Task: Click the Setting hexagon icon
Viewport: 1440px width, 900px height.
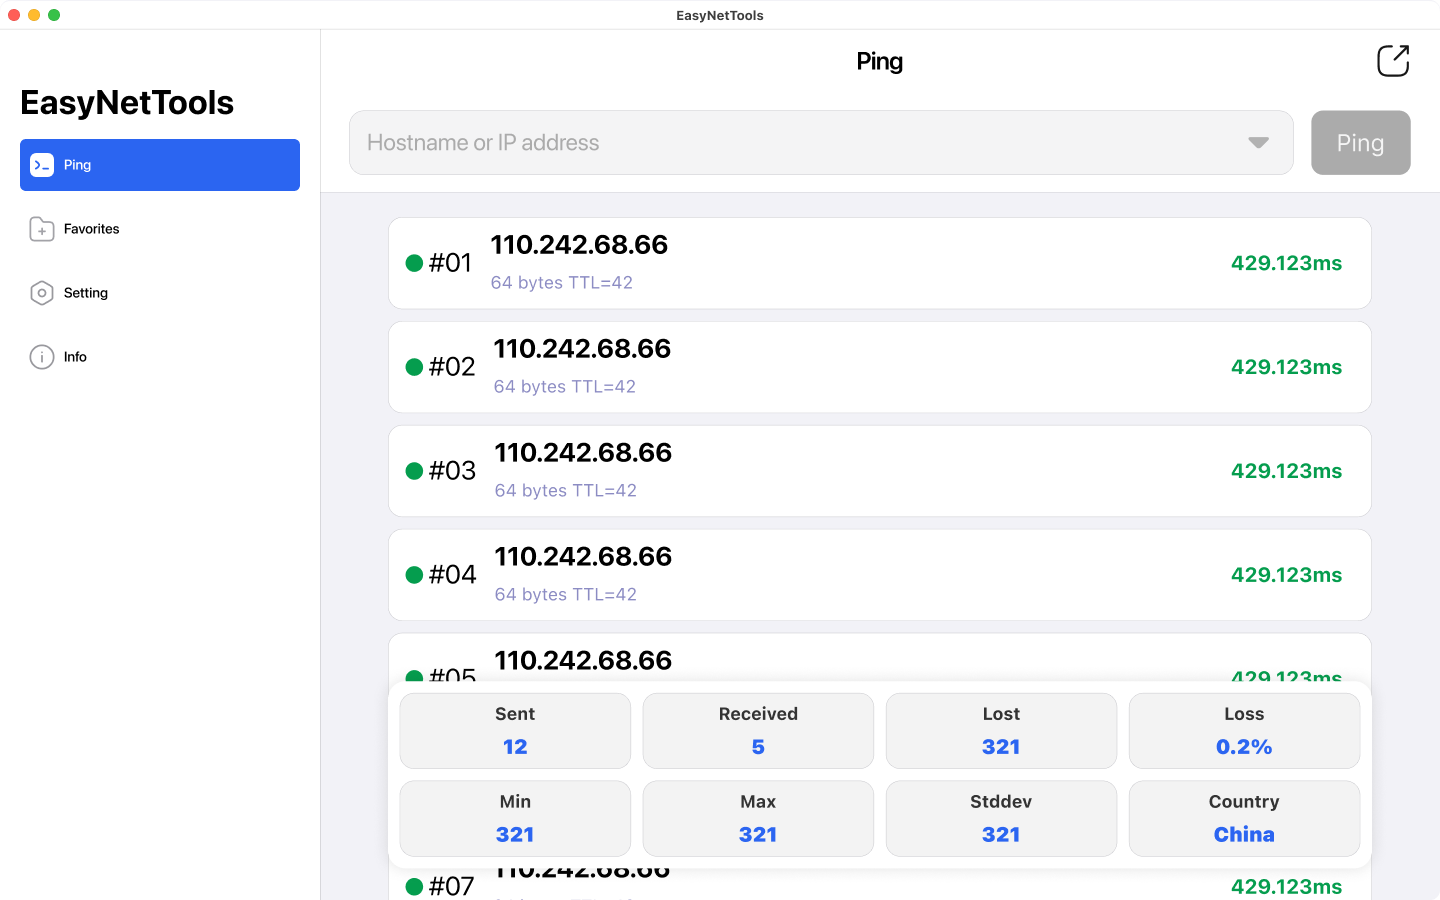Action: (42, 293)
